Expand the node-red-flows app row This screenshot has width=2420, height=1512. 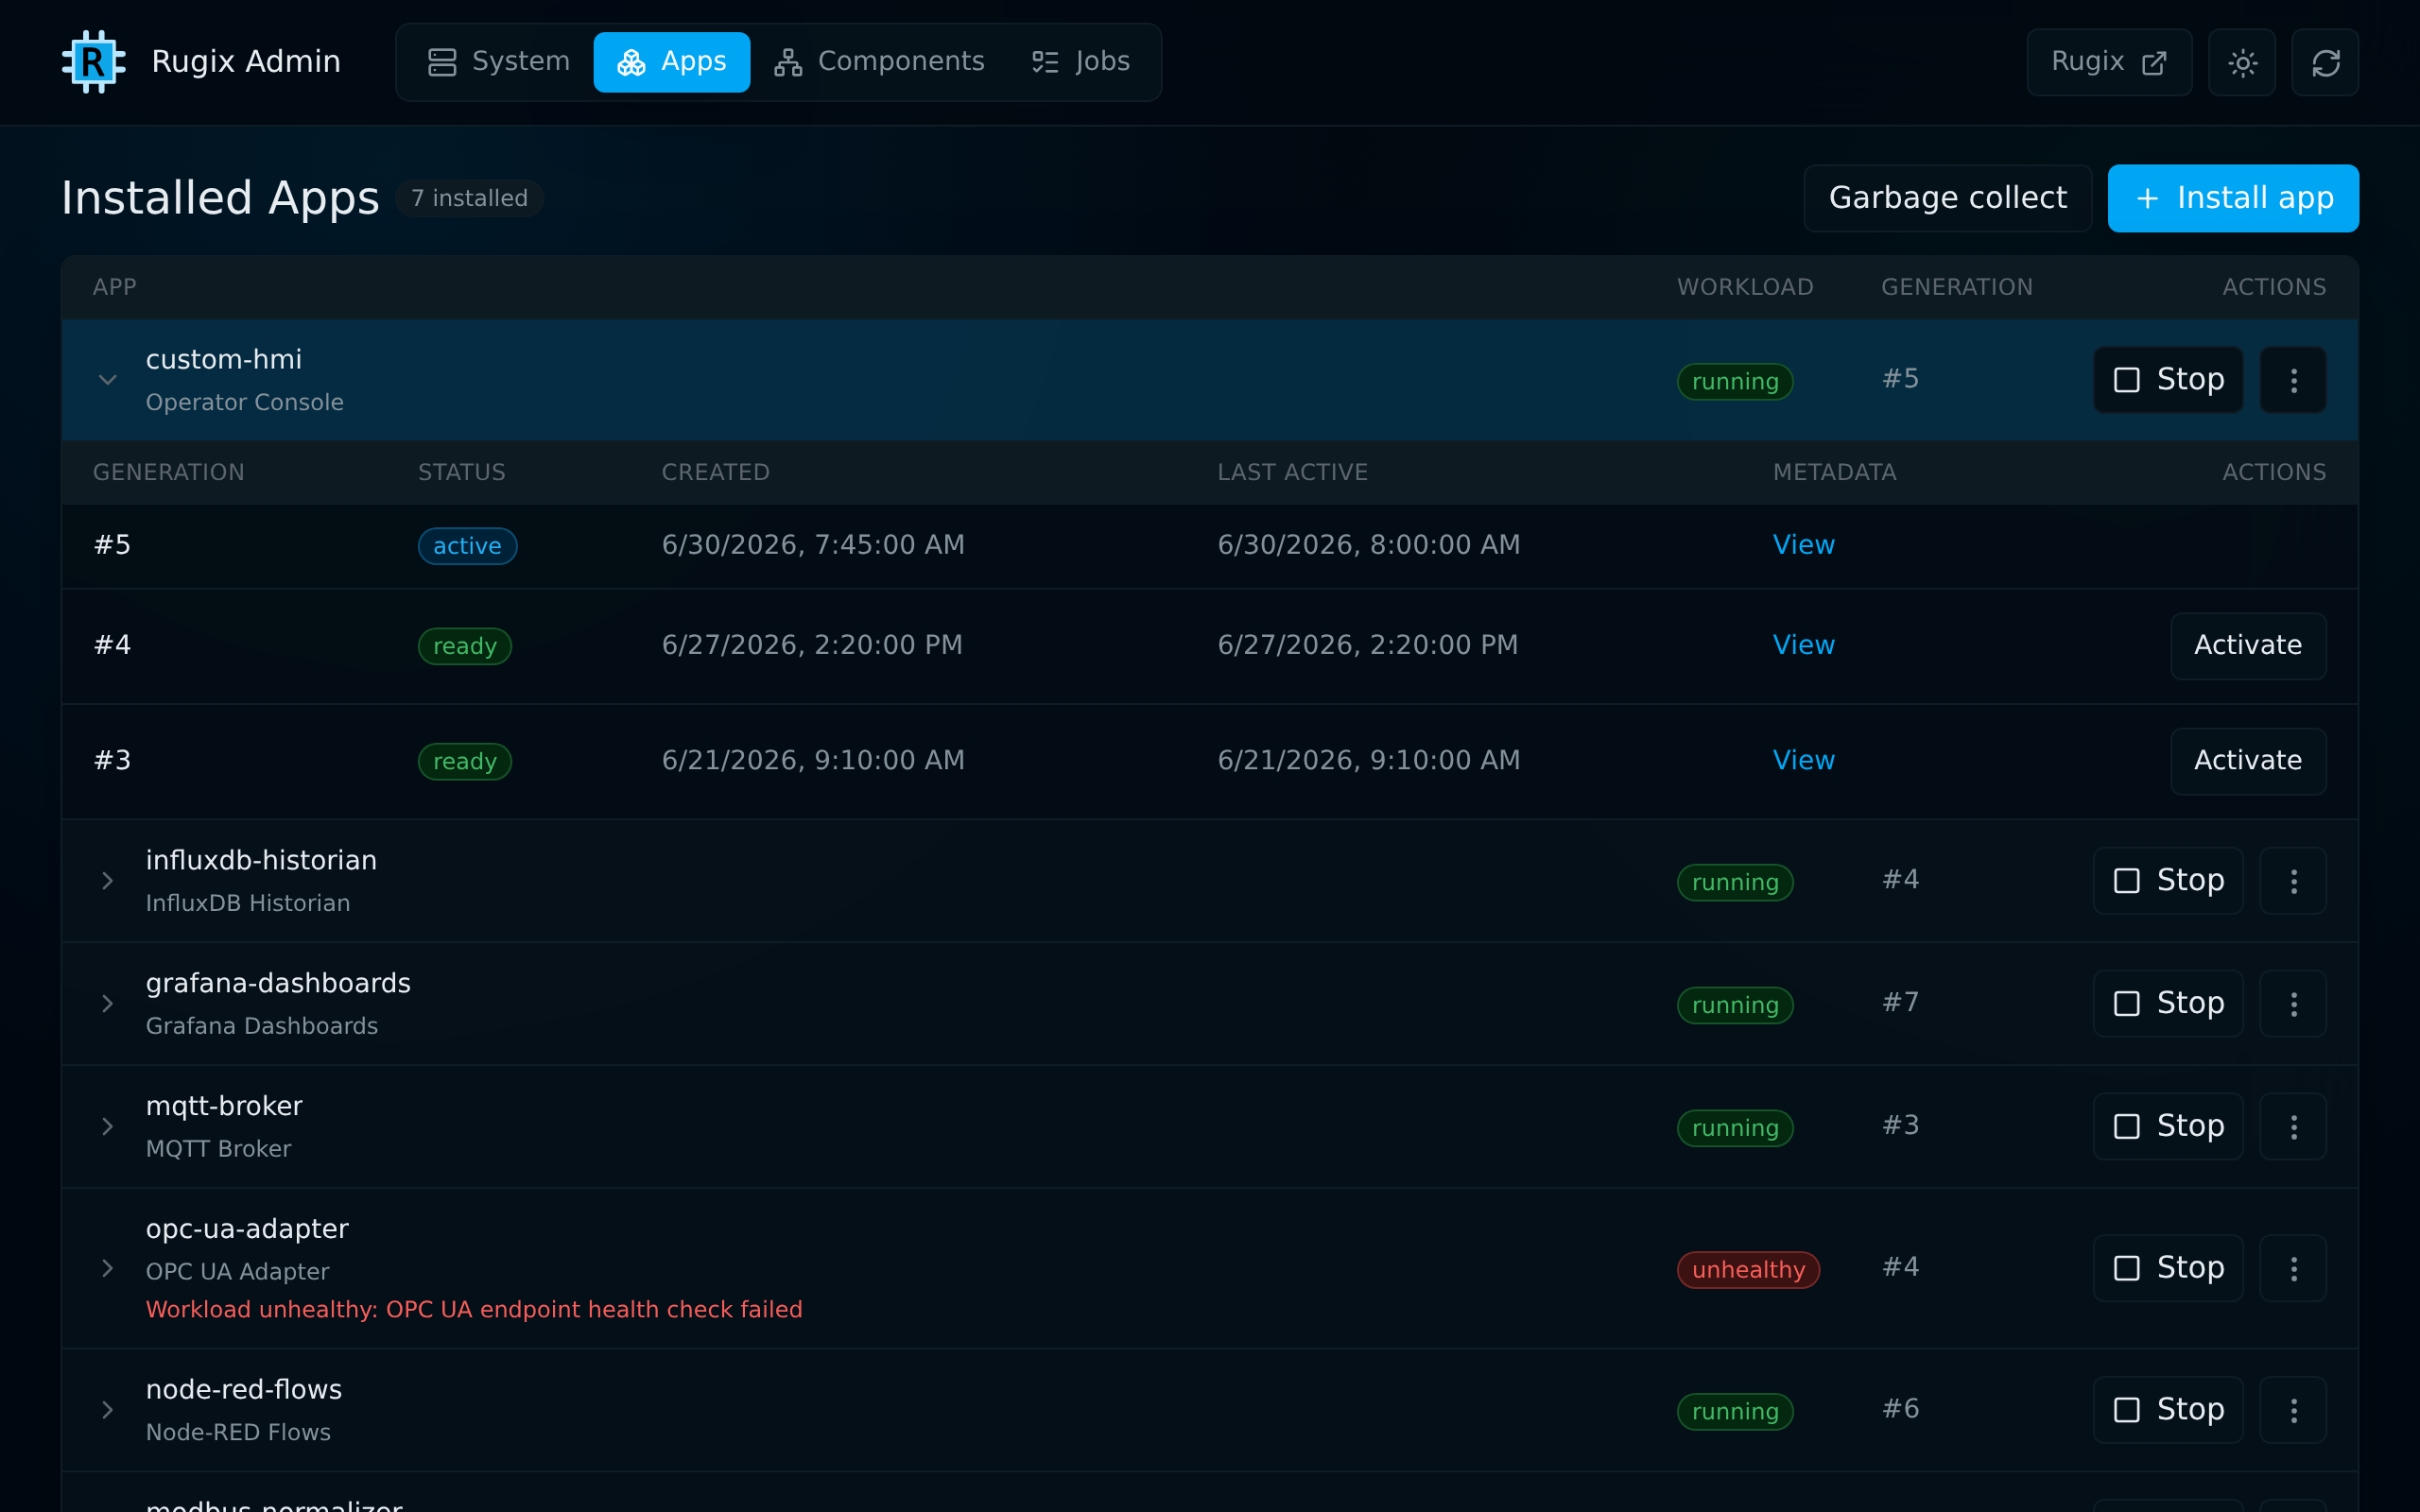point(107,1410)
